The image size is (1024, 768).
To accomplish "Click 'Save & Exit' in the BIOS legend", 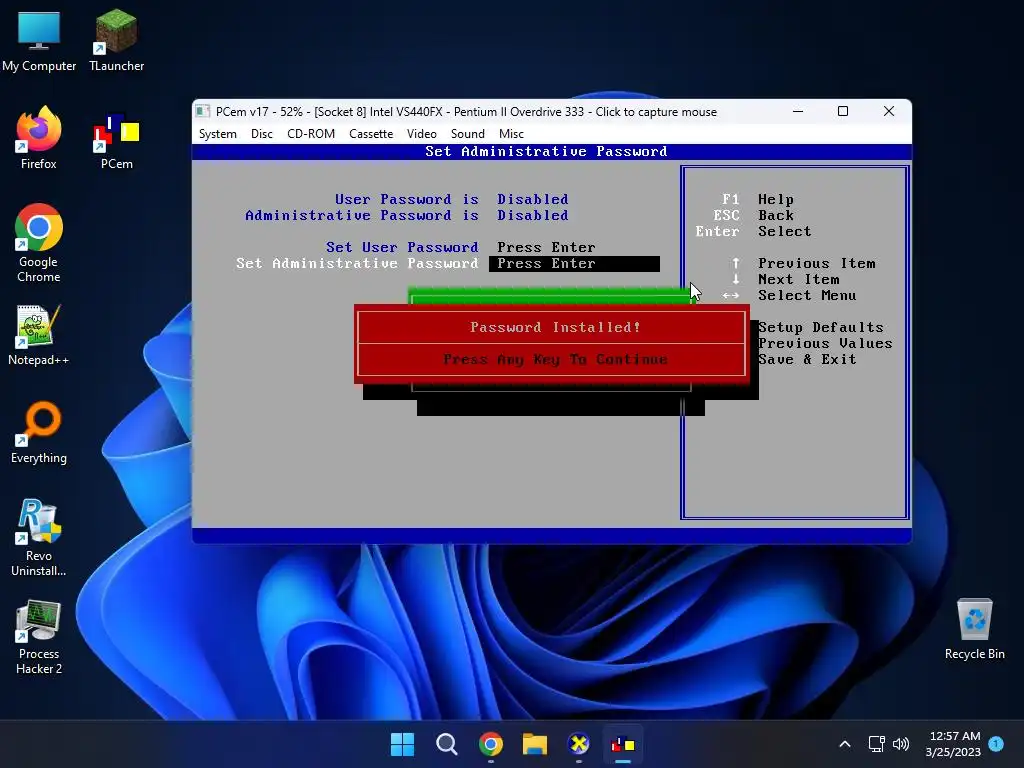I will (807, 360).
